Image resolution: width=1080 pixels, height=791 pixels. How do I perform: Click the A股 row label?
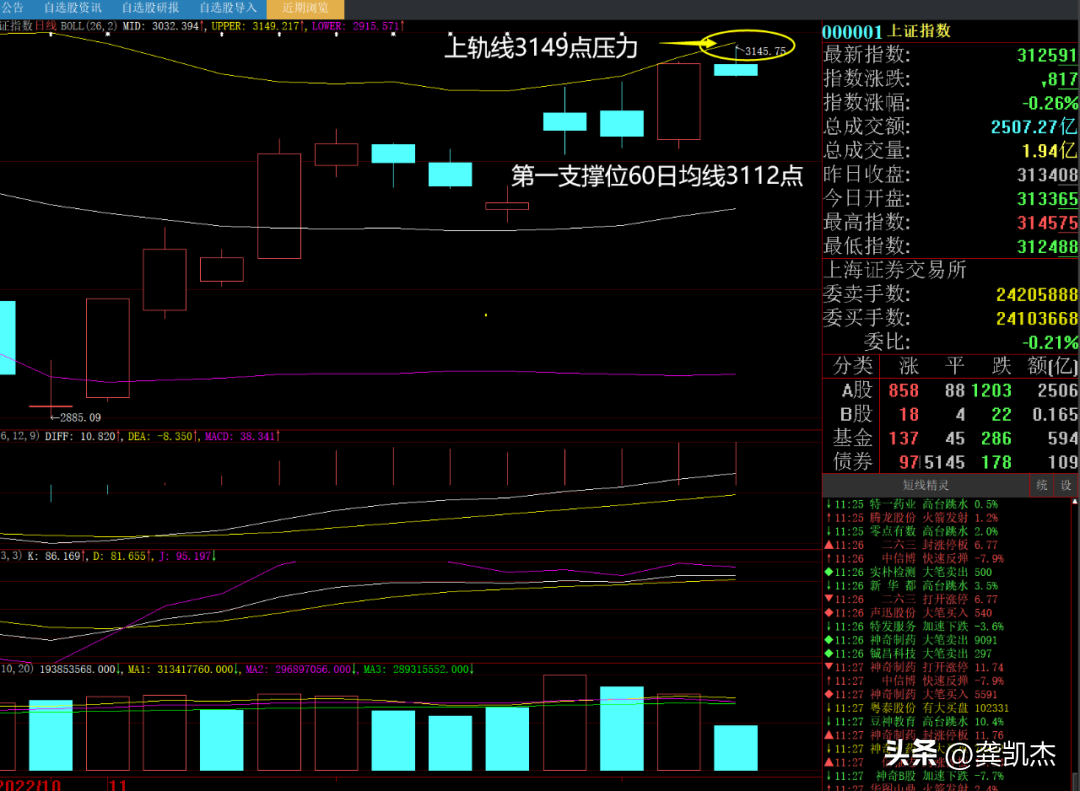point(857,391)
